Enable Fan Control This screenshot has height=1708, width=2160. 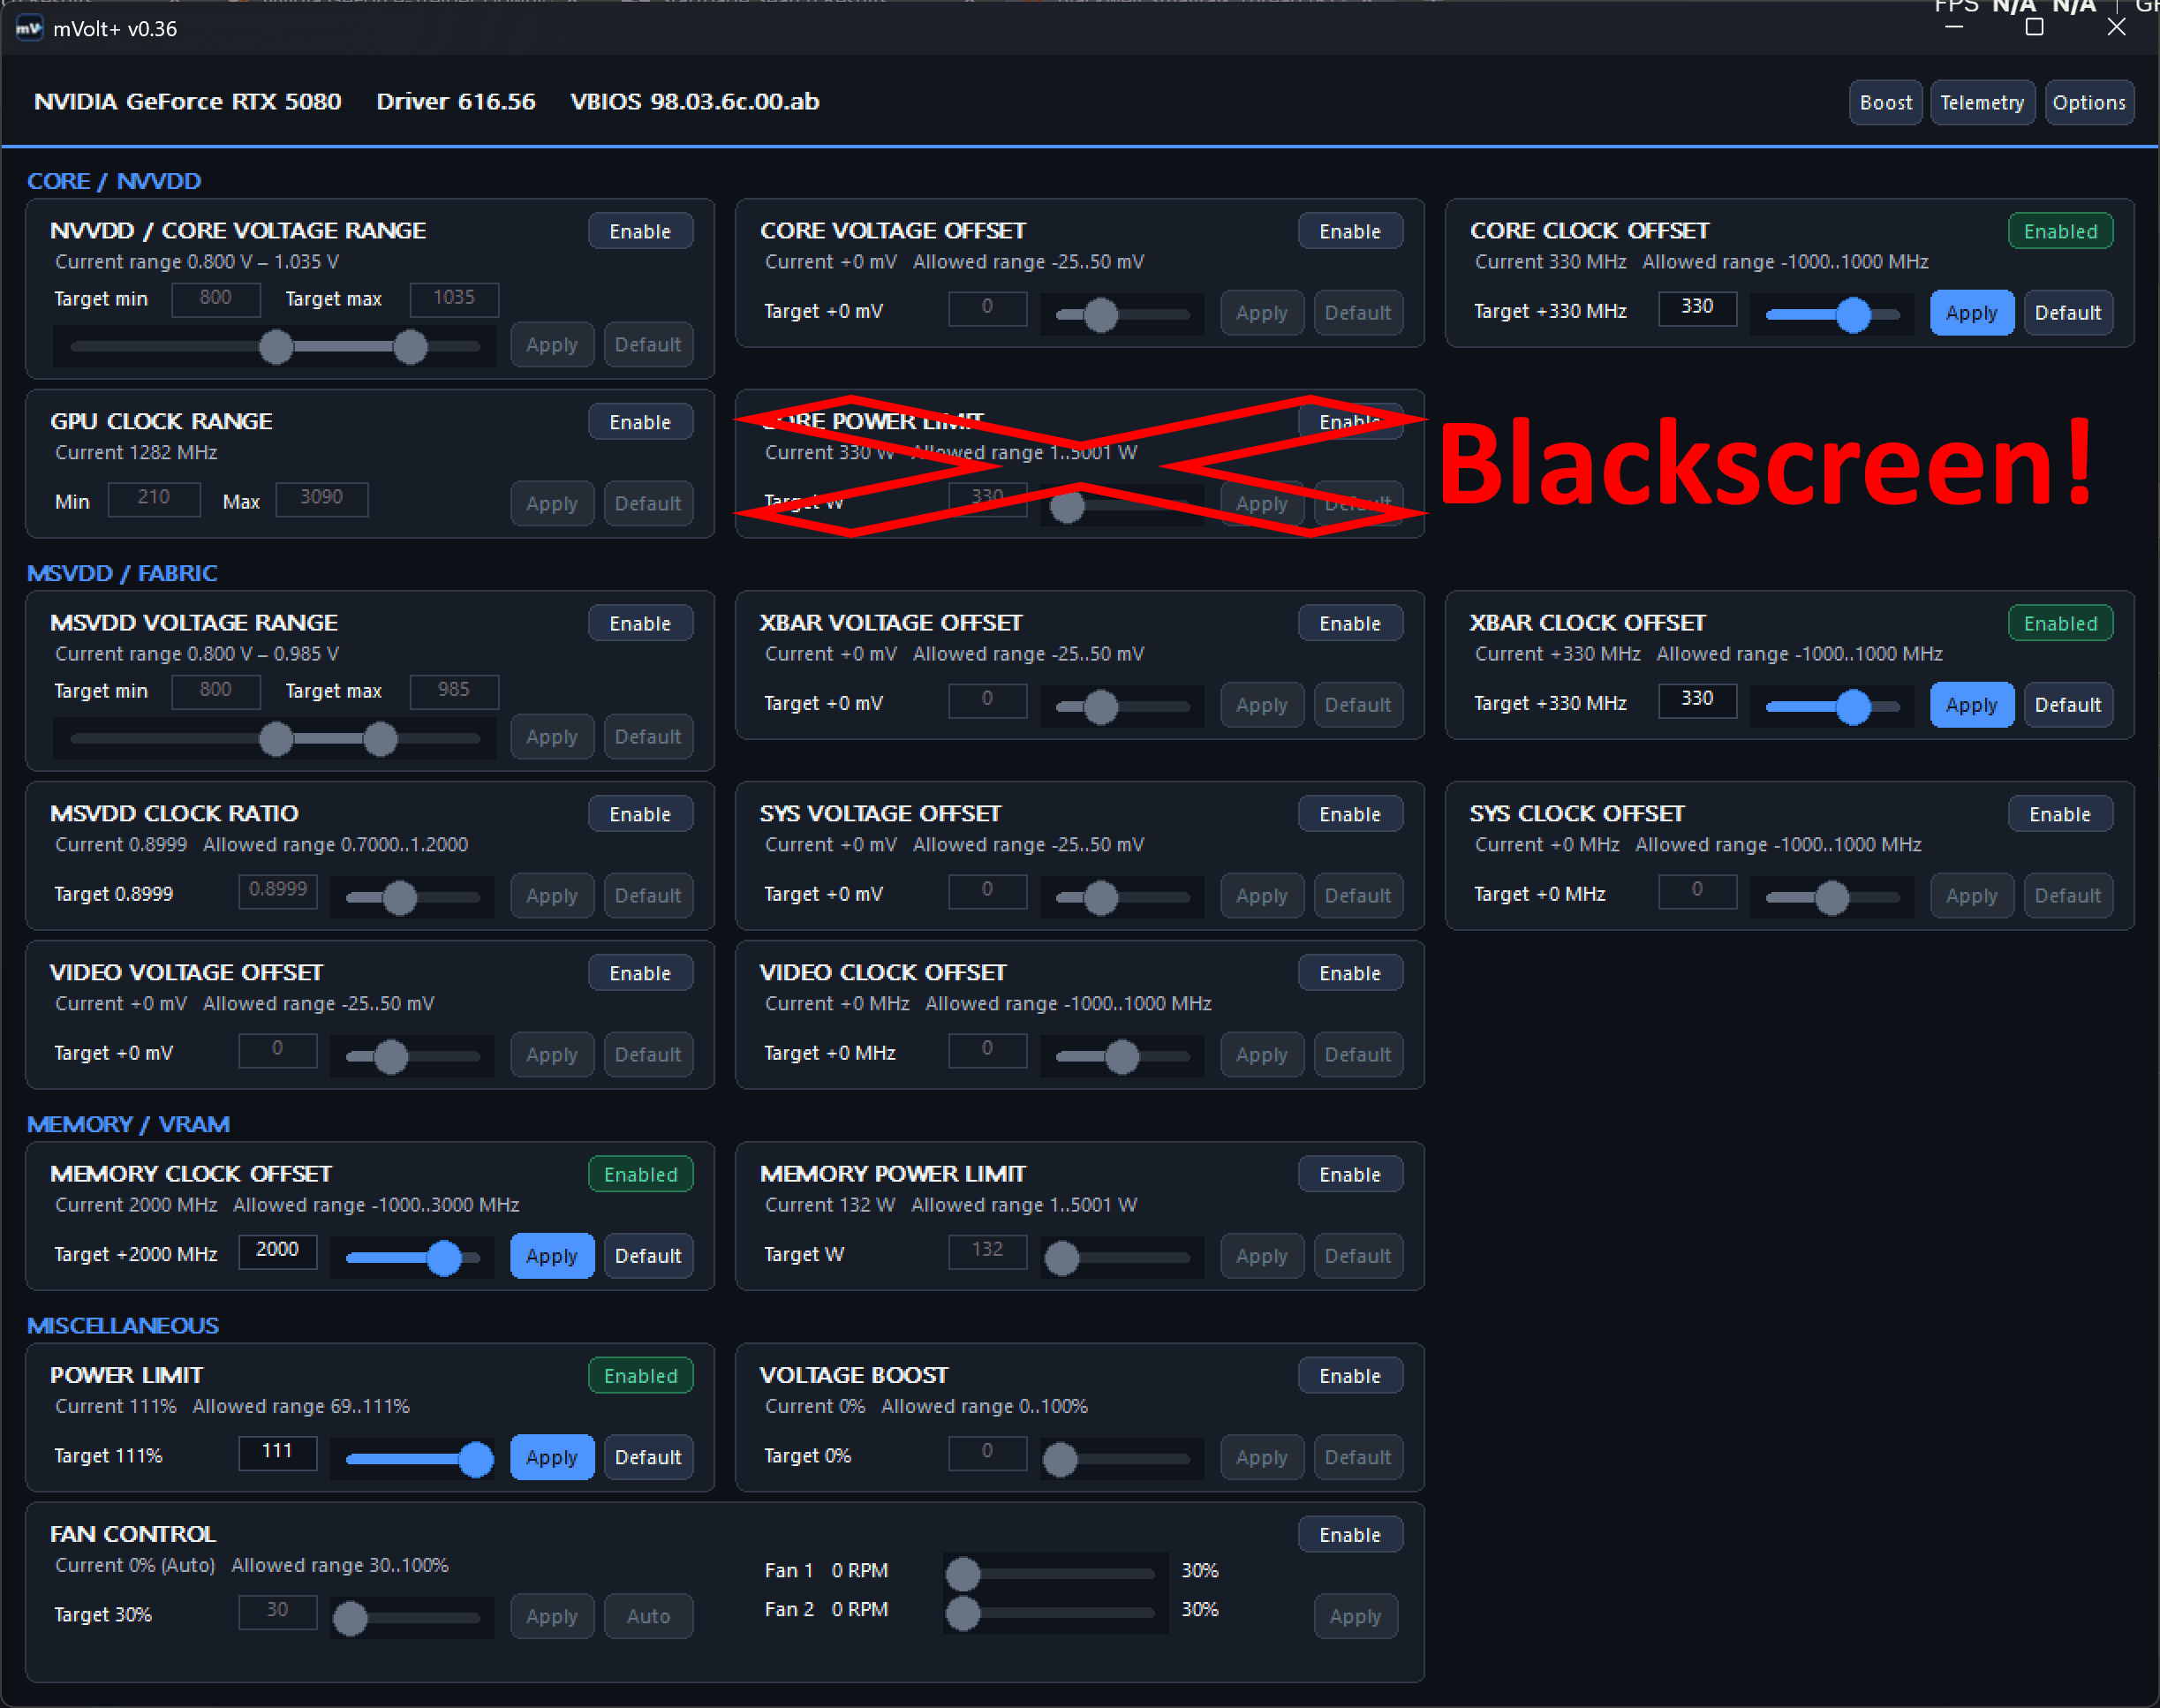(x=1350, y=1534)
